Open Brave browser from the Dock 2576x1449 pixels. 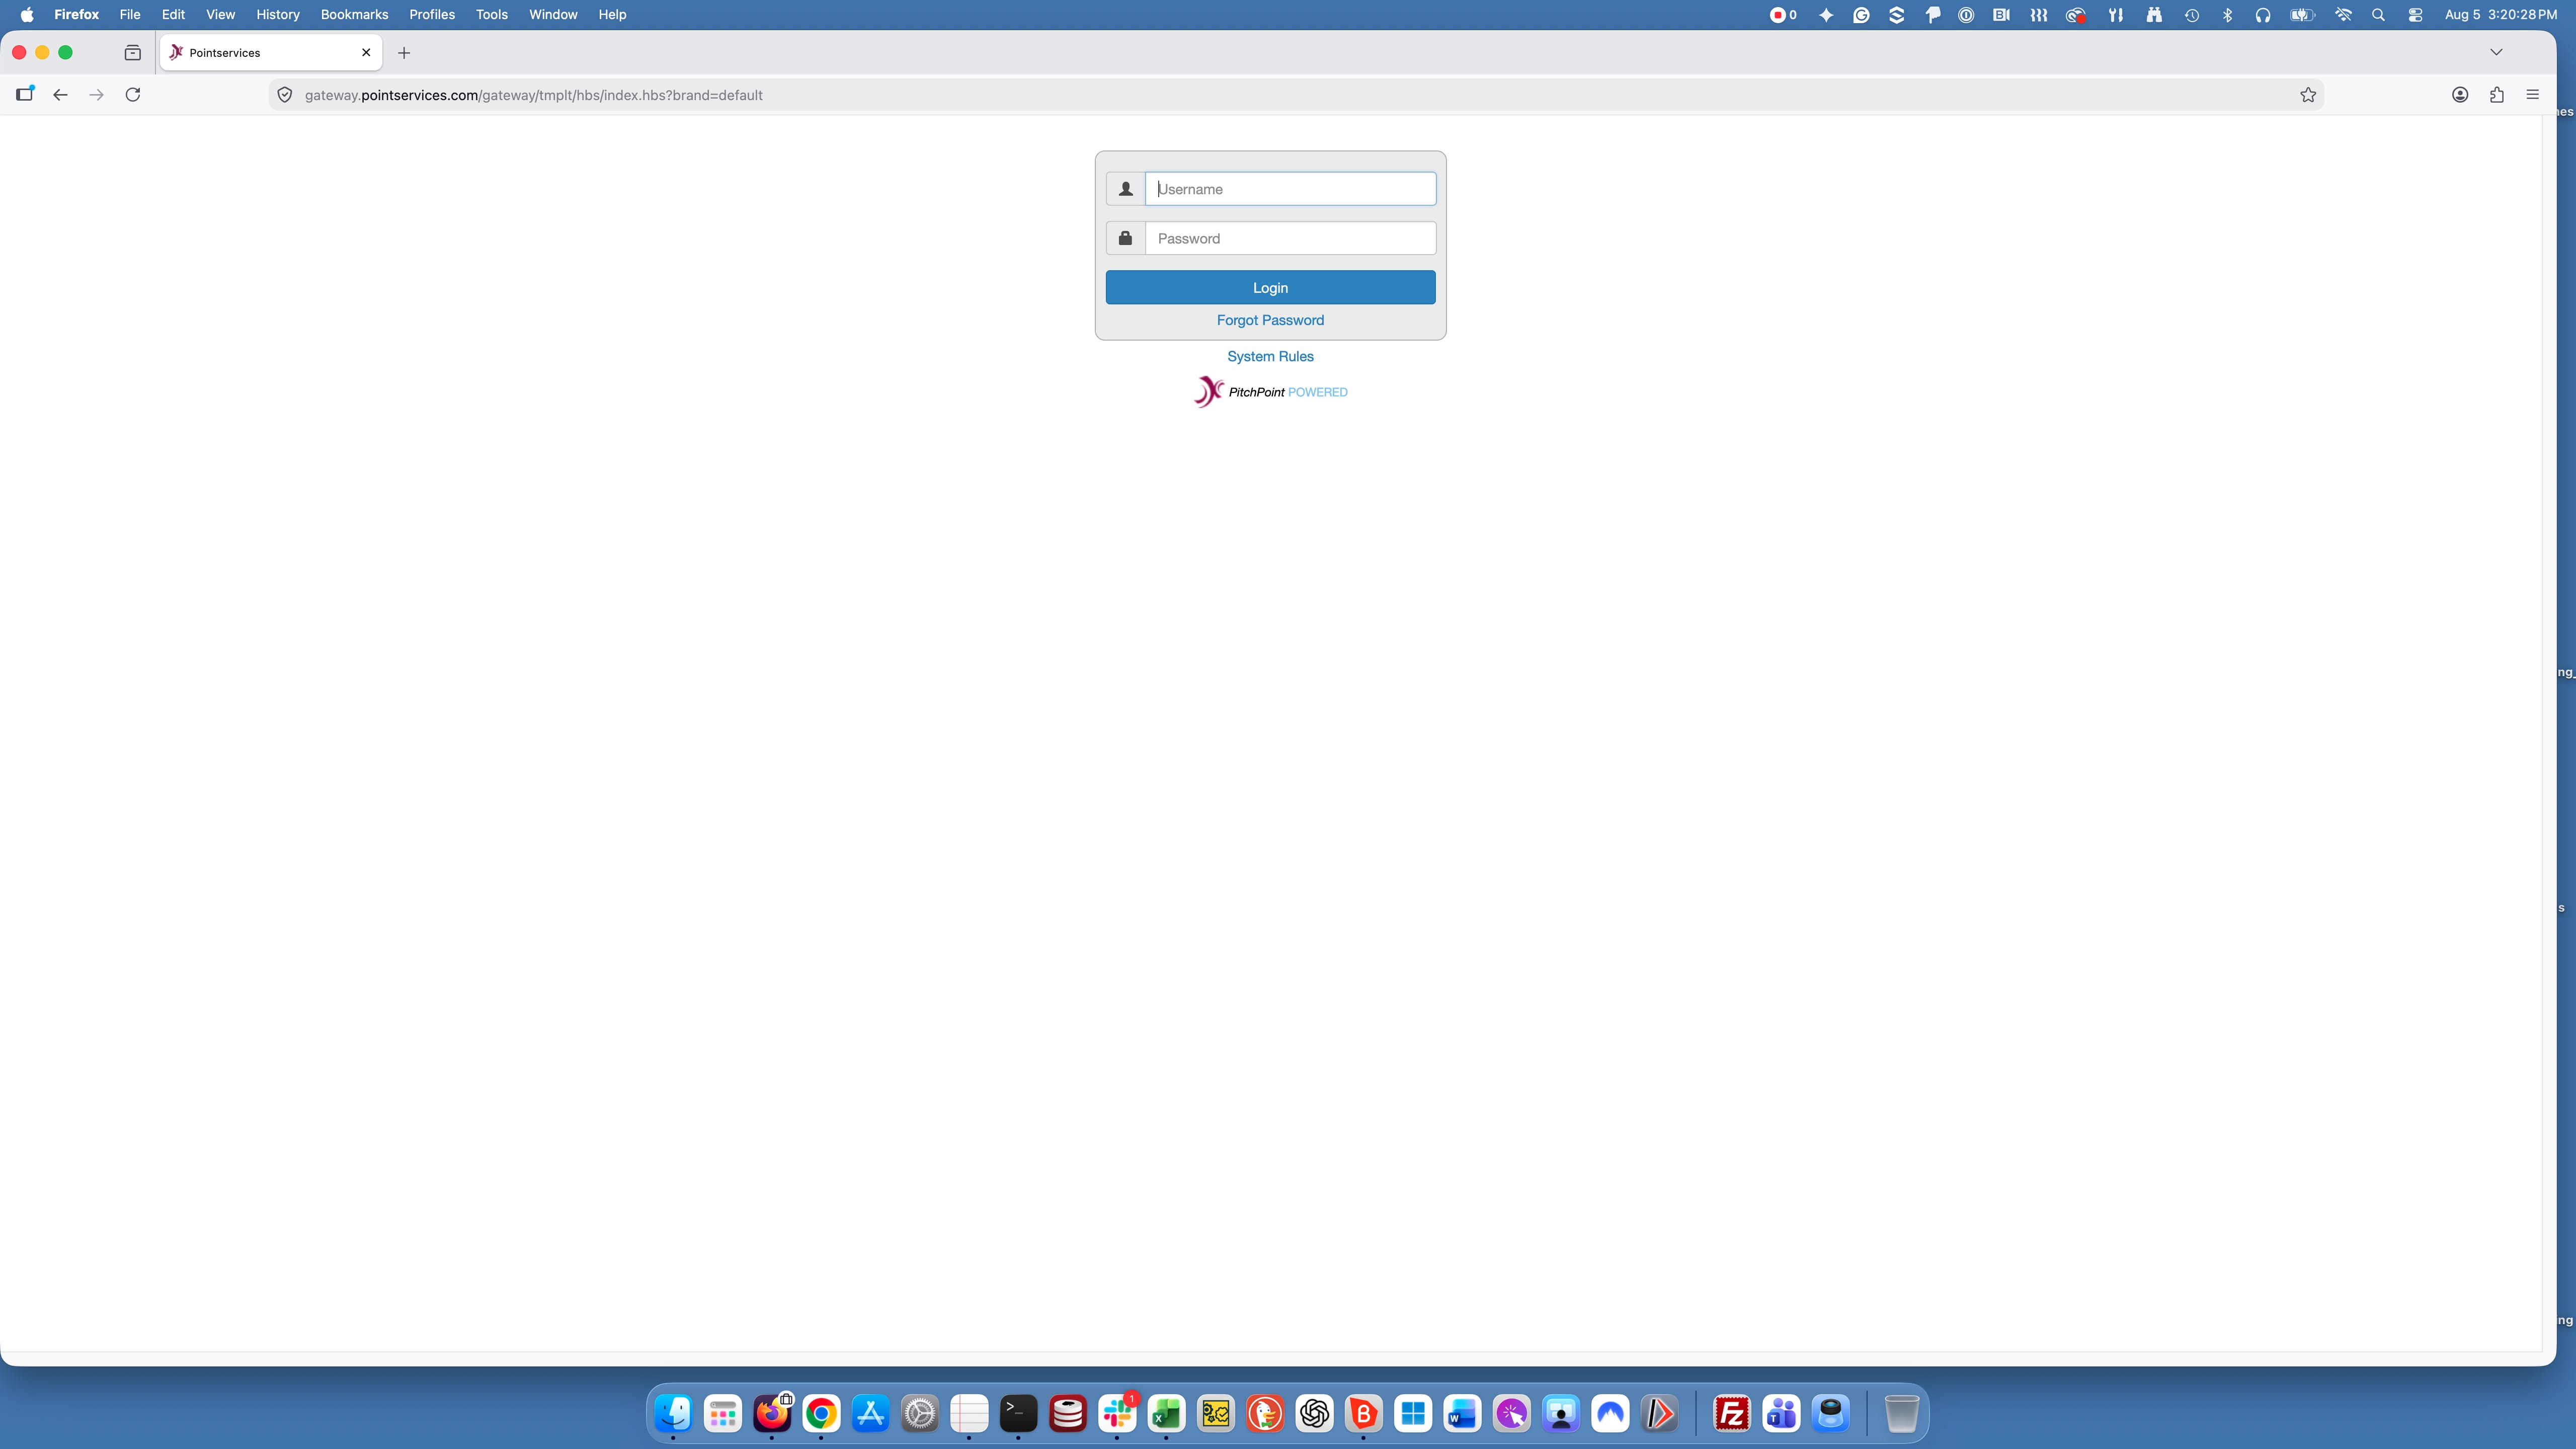1363,1414
